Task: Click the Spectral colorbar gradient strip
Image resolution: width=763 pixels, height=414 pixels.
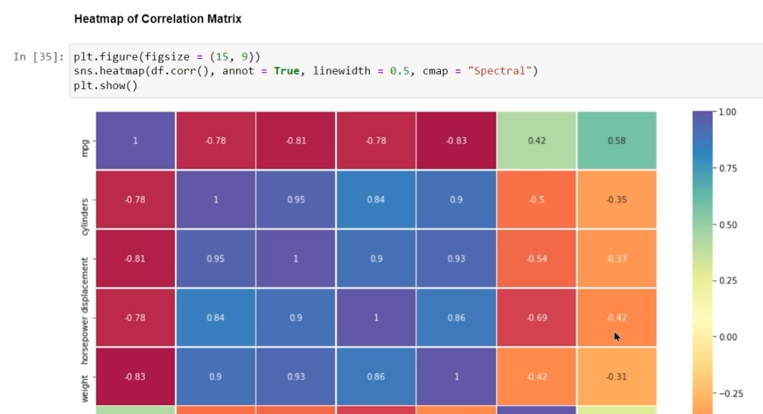Action: pyautogui.click(x=703, y=250)
